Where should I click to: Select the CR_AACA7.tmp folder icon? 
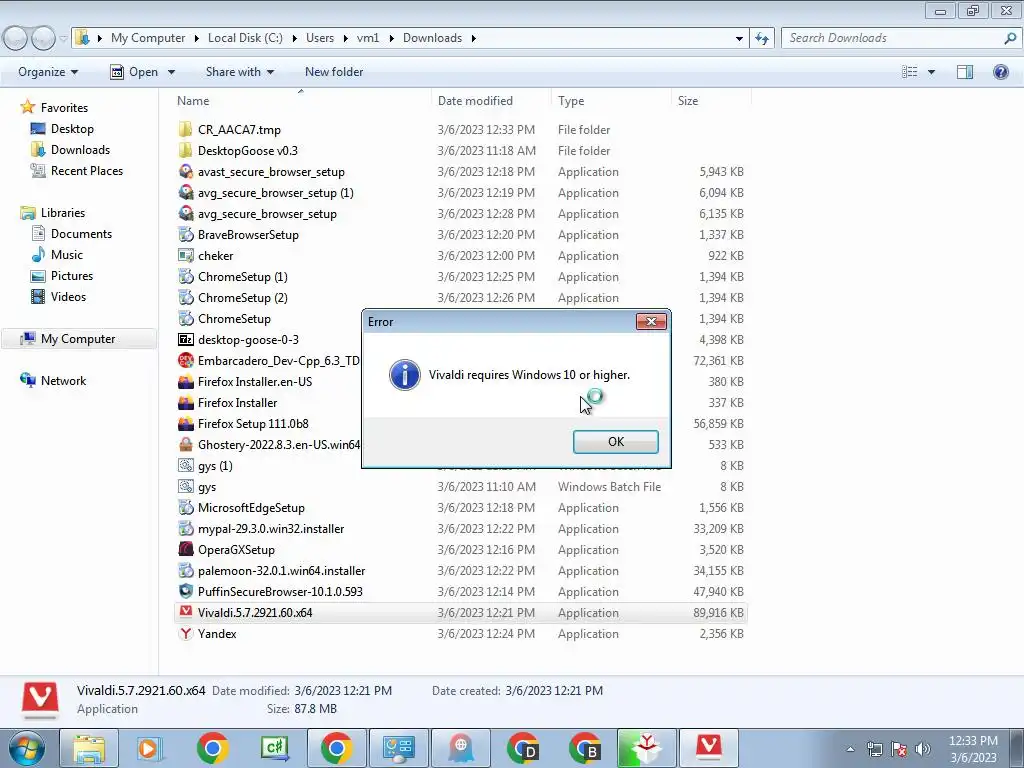tap(186, 129)
